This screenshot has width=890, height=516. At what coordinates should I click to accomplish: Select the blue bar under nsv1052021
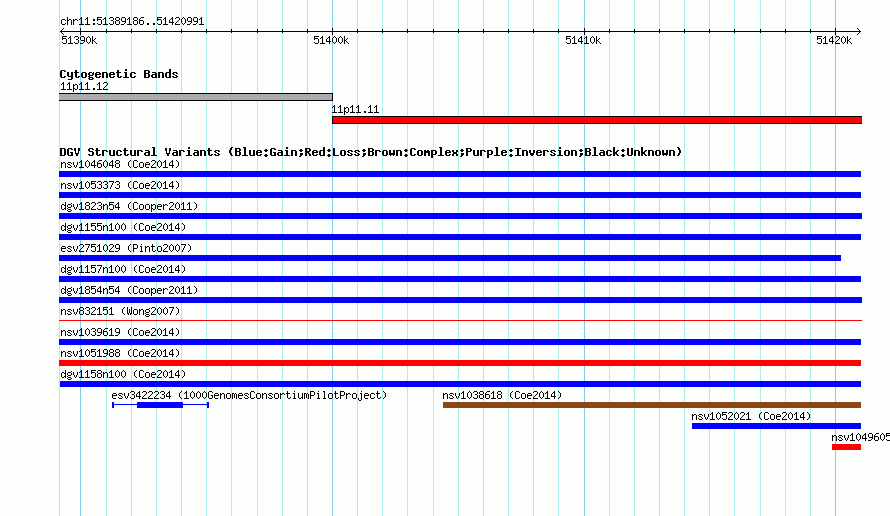[x=776, y=426]
